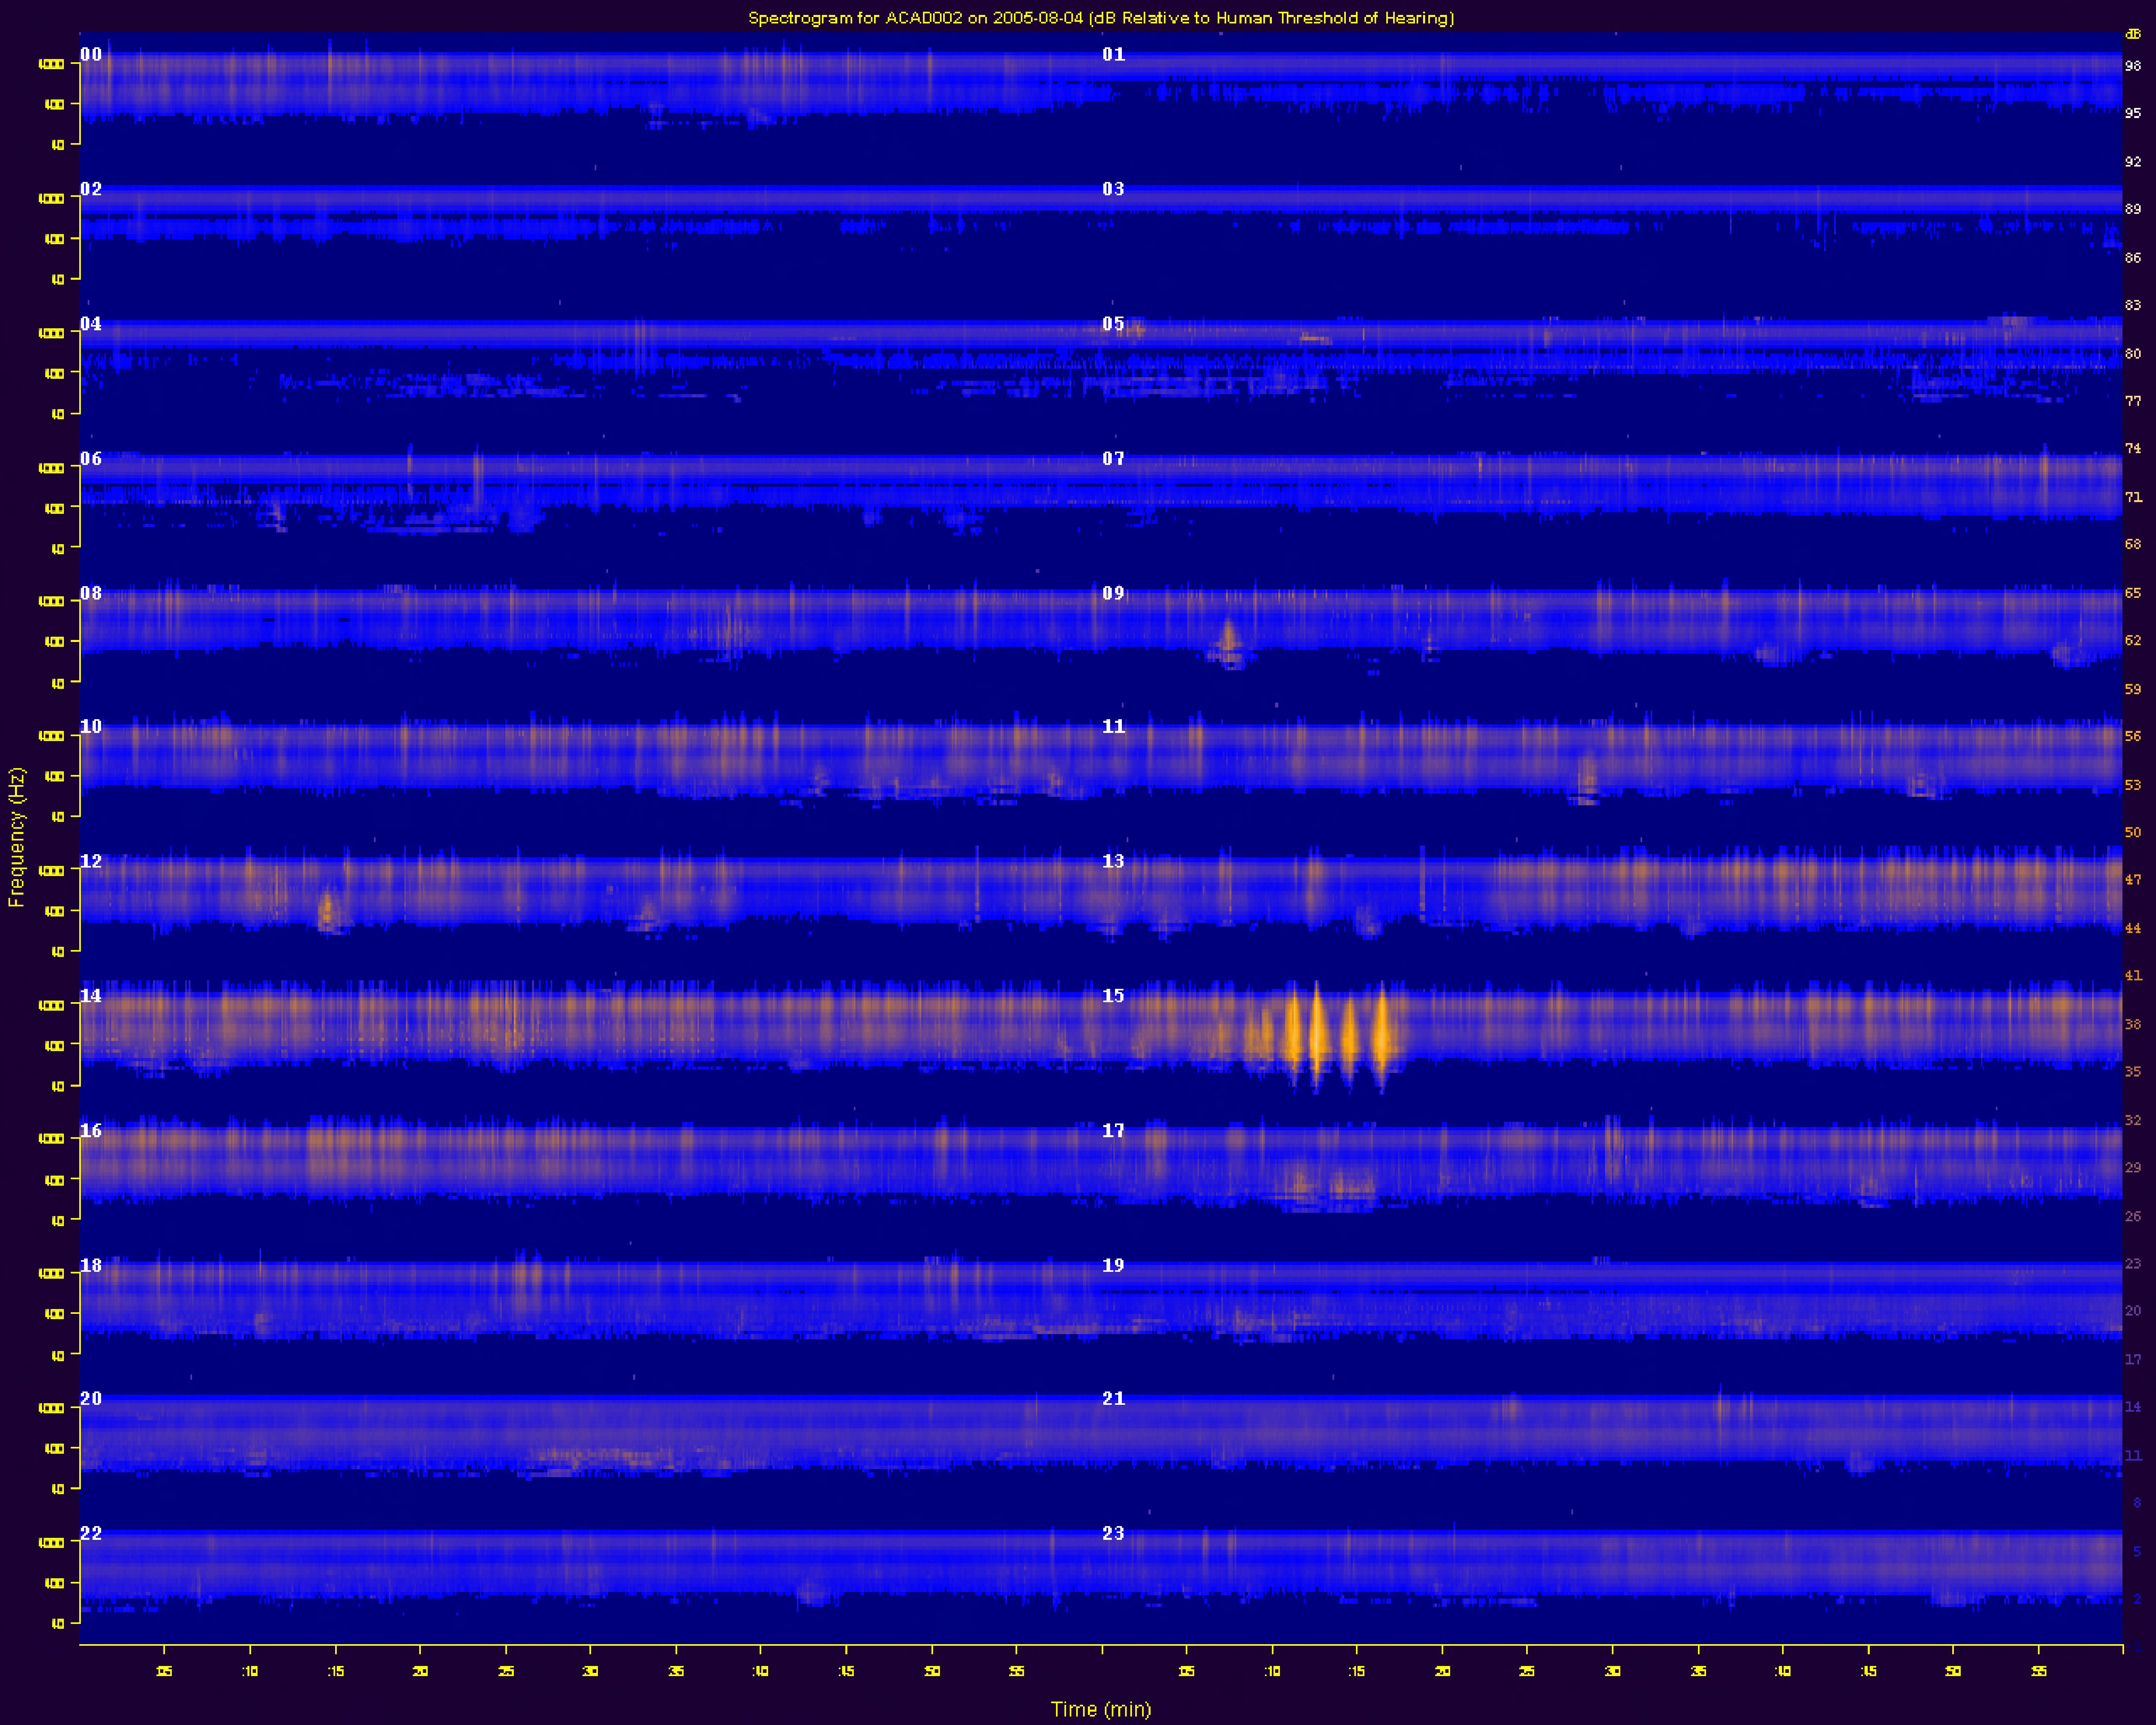Pick the 74 value on the dB scale

click(2133, 448)
